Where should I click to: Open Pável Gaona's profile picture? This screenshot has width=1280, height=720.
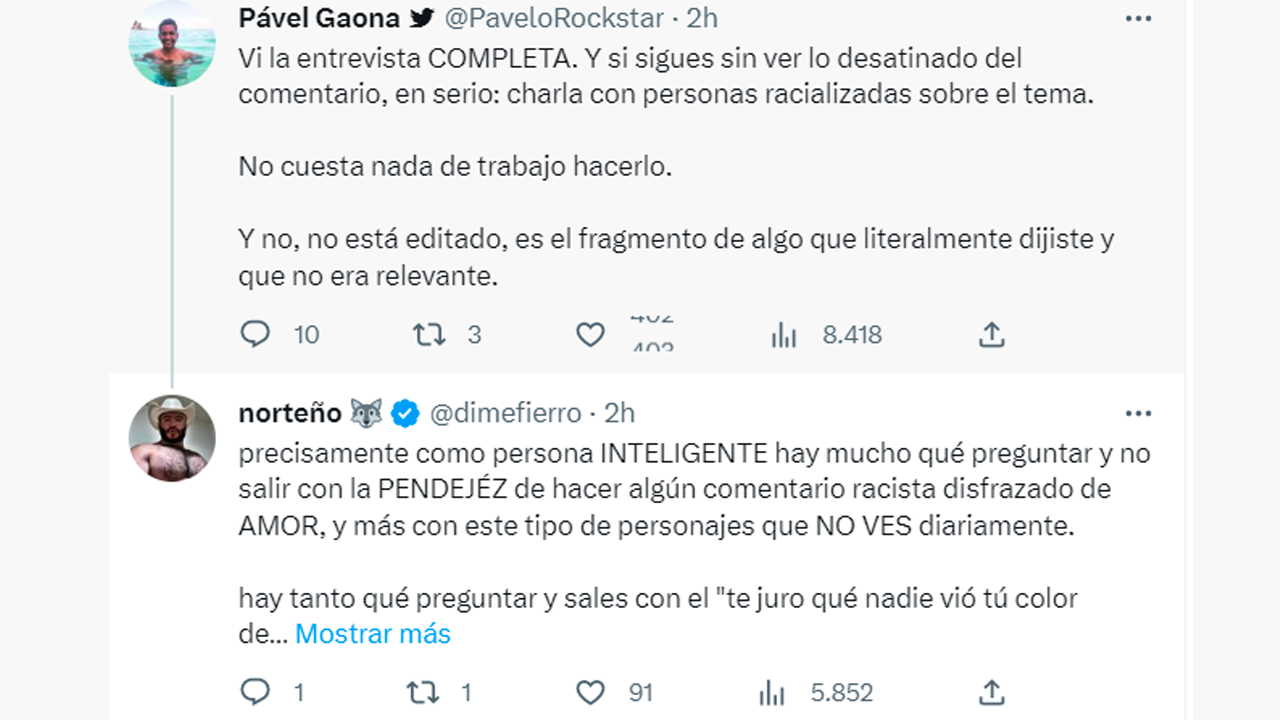[172, 44]
